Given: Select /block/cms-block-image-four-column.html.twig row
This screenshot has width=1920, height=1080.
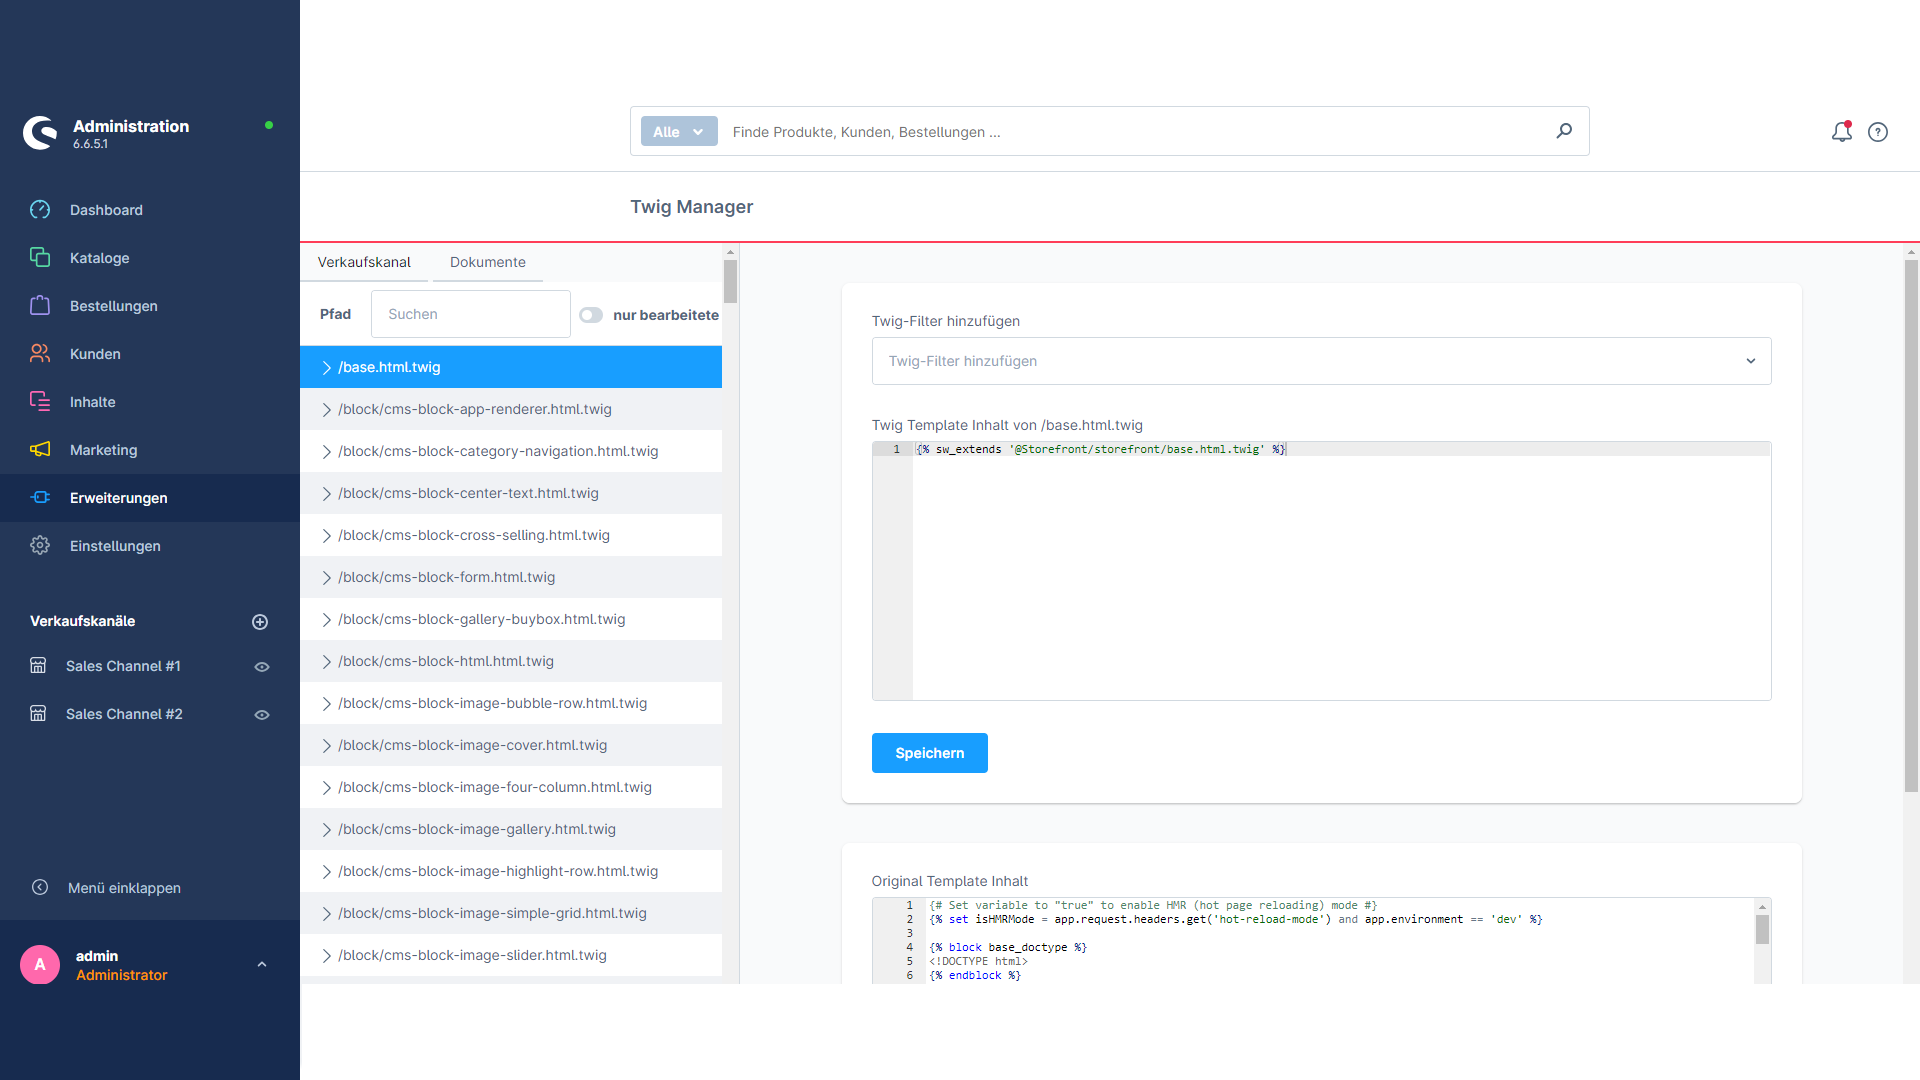Looking at the screenshot, I should 511,787.
